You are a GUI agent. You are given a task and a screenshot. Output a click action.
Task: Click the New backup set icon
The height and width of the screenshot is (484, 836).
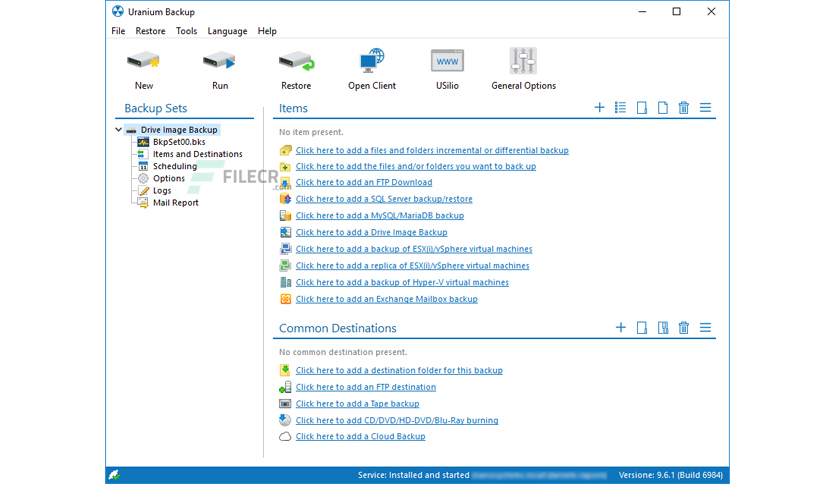pyautogui.click(x=143, y=61)
